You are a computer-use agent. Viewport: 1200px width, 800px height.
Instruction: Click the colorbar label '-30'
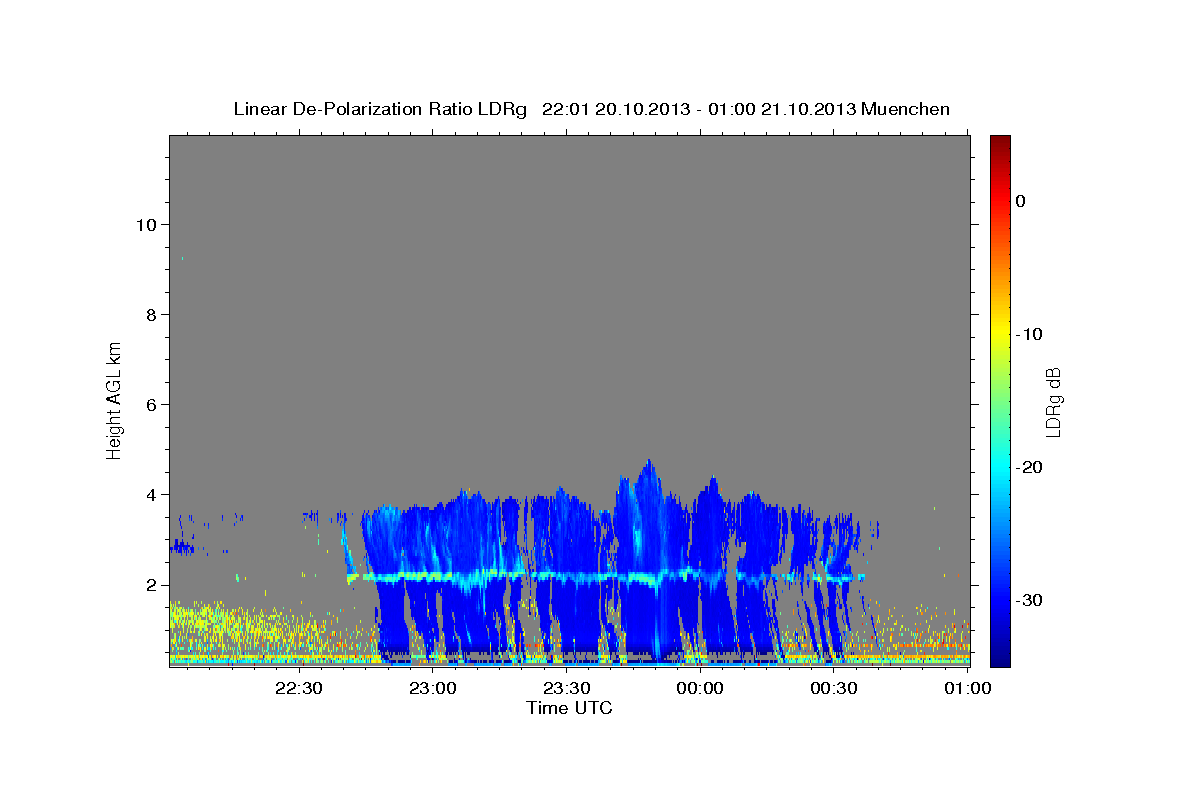tap(1029, 600)
